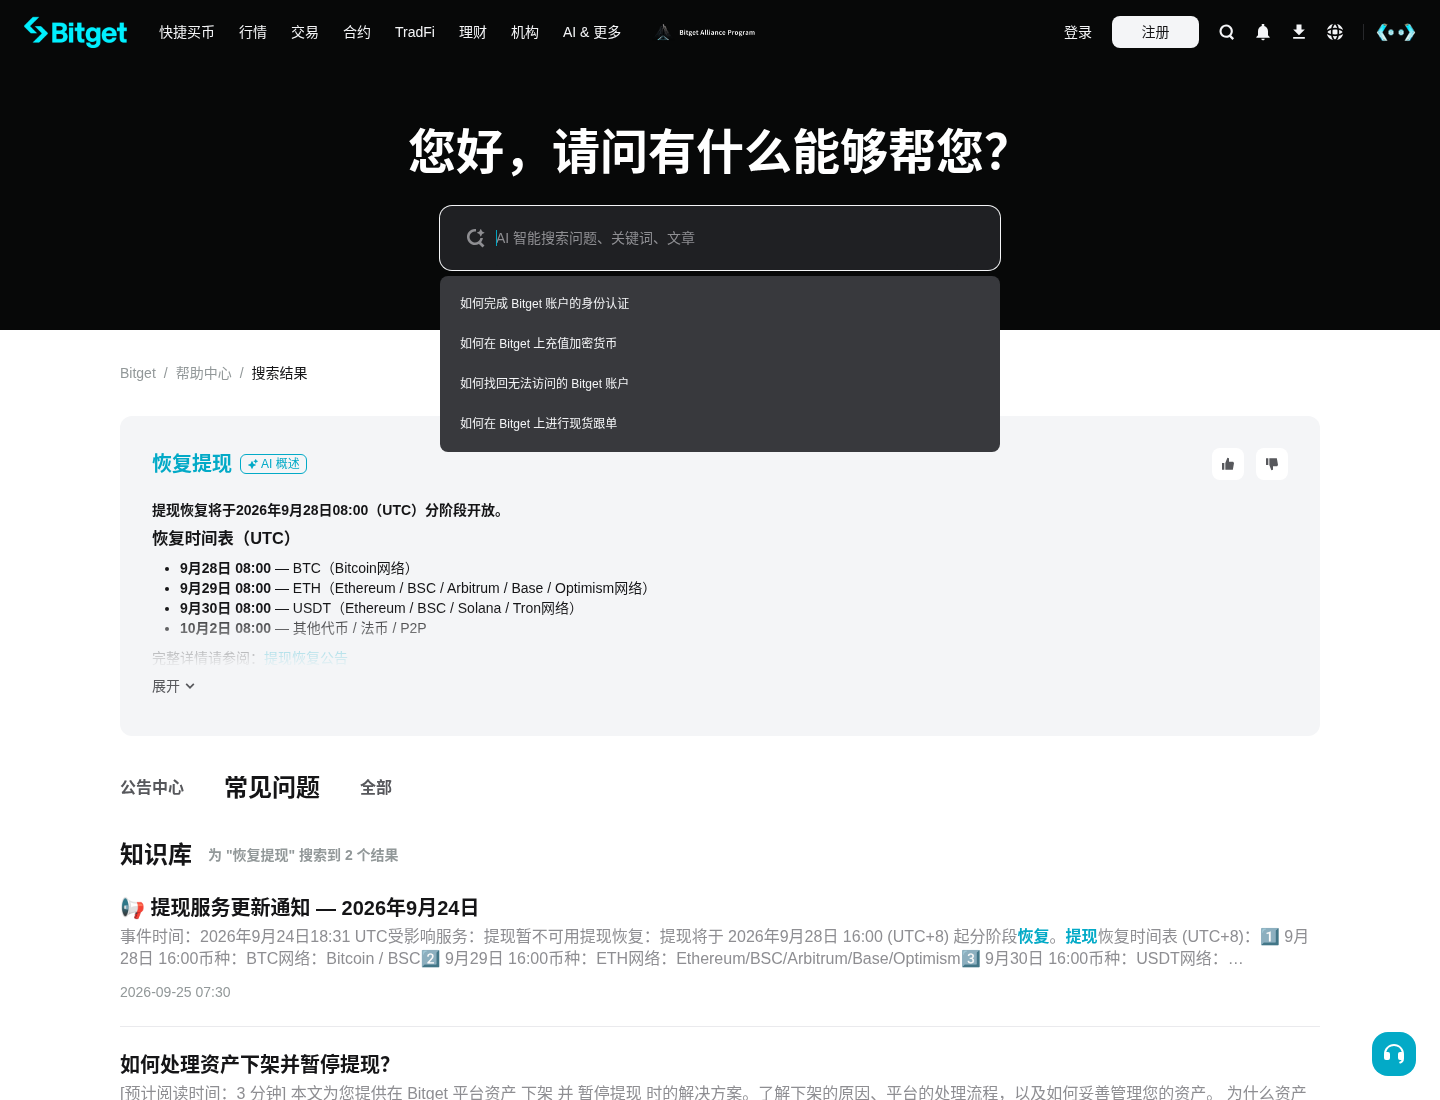
Task: Click the 注册 button
Action: click(x=1155, y=32)
